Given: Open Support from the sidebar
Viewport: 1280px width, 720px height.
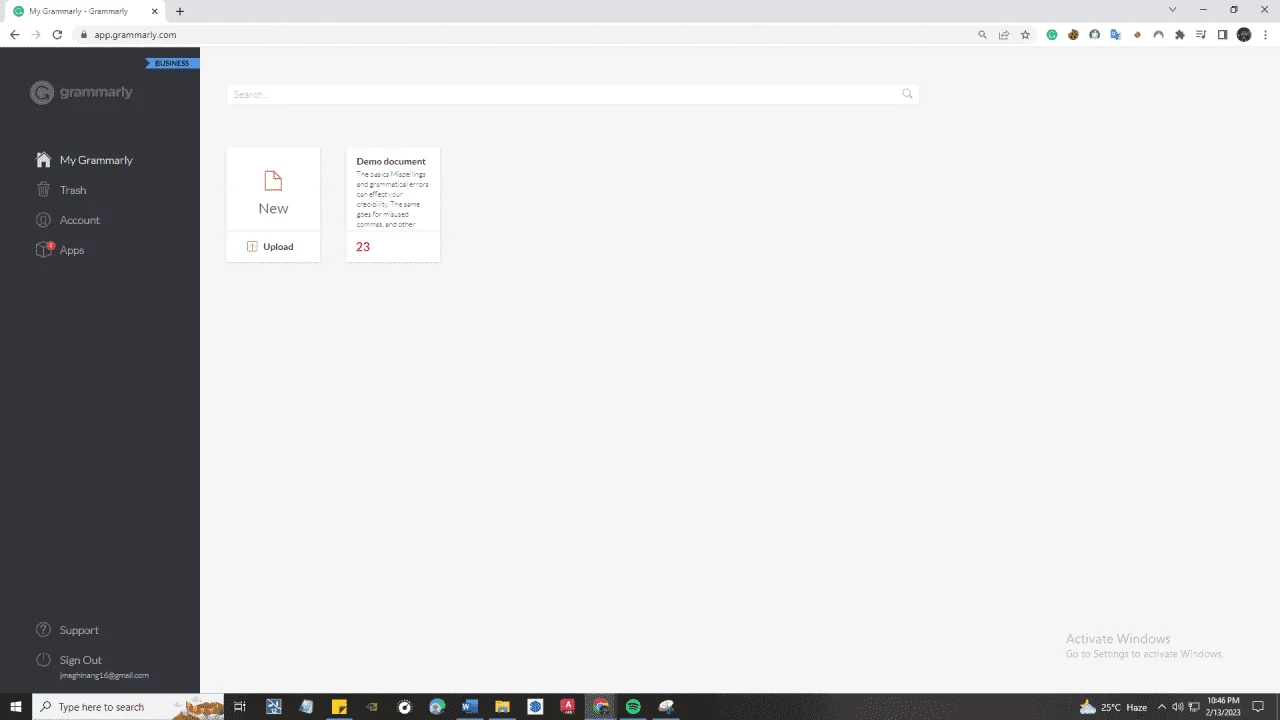Looking at the screenshot, I should click(67, 630).
